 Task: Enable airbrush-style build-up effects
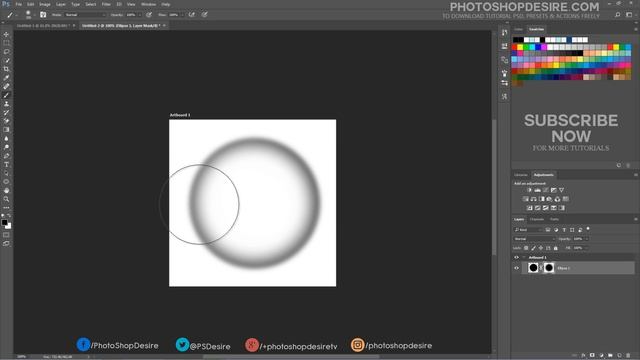point(191,15)
